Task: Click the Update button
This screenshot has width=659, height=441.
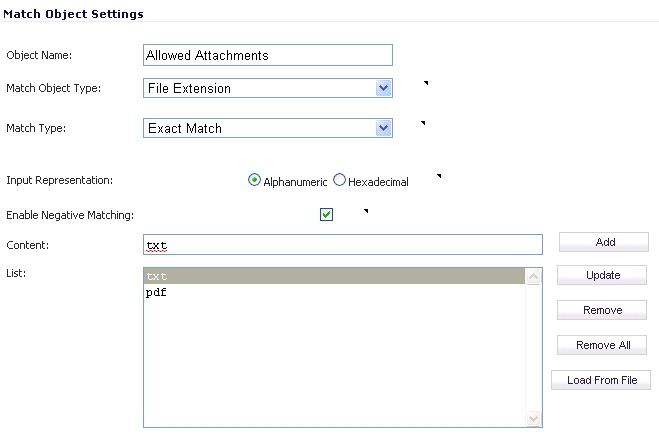Action: point(602,275)
